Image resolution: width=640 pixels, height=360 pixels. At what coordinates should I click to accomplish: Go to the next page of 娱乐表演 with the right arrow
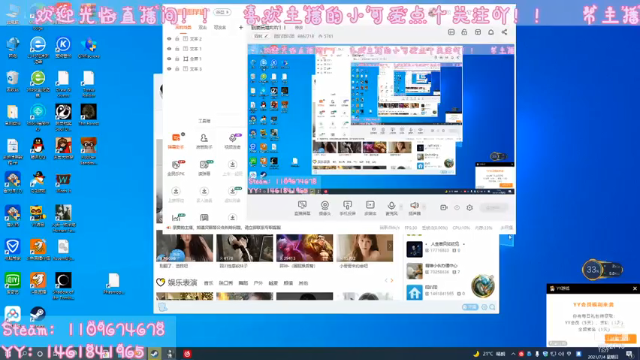[x=392, y=280]
